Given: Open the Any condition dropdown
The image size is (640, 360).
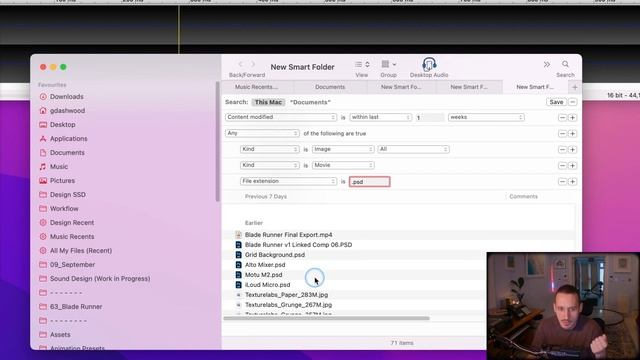Looking at the screenshot, I should click(262, 133).
